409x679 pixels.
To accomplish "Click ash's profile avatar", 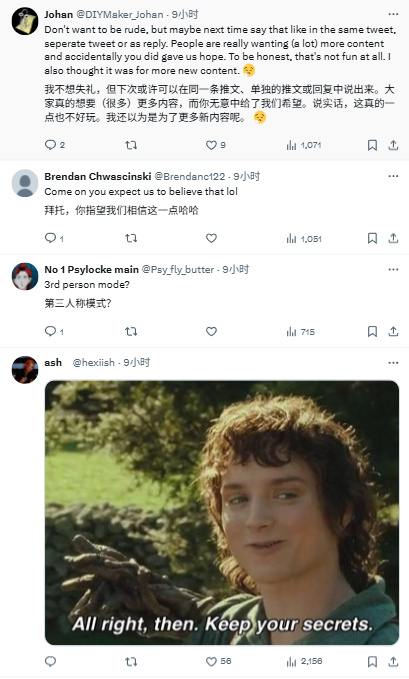I will click(25, 369).
